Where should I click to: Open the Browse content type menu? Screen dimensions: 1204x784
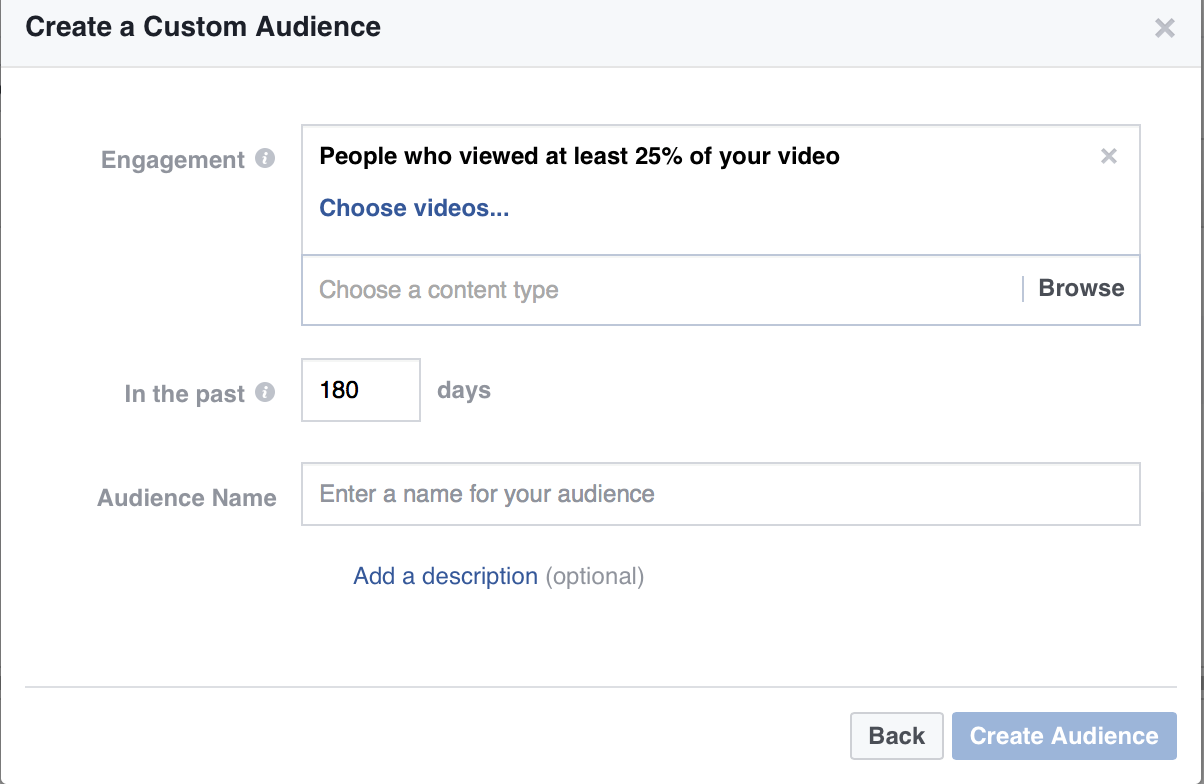(1081, 289)
